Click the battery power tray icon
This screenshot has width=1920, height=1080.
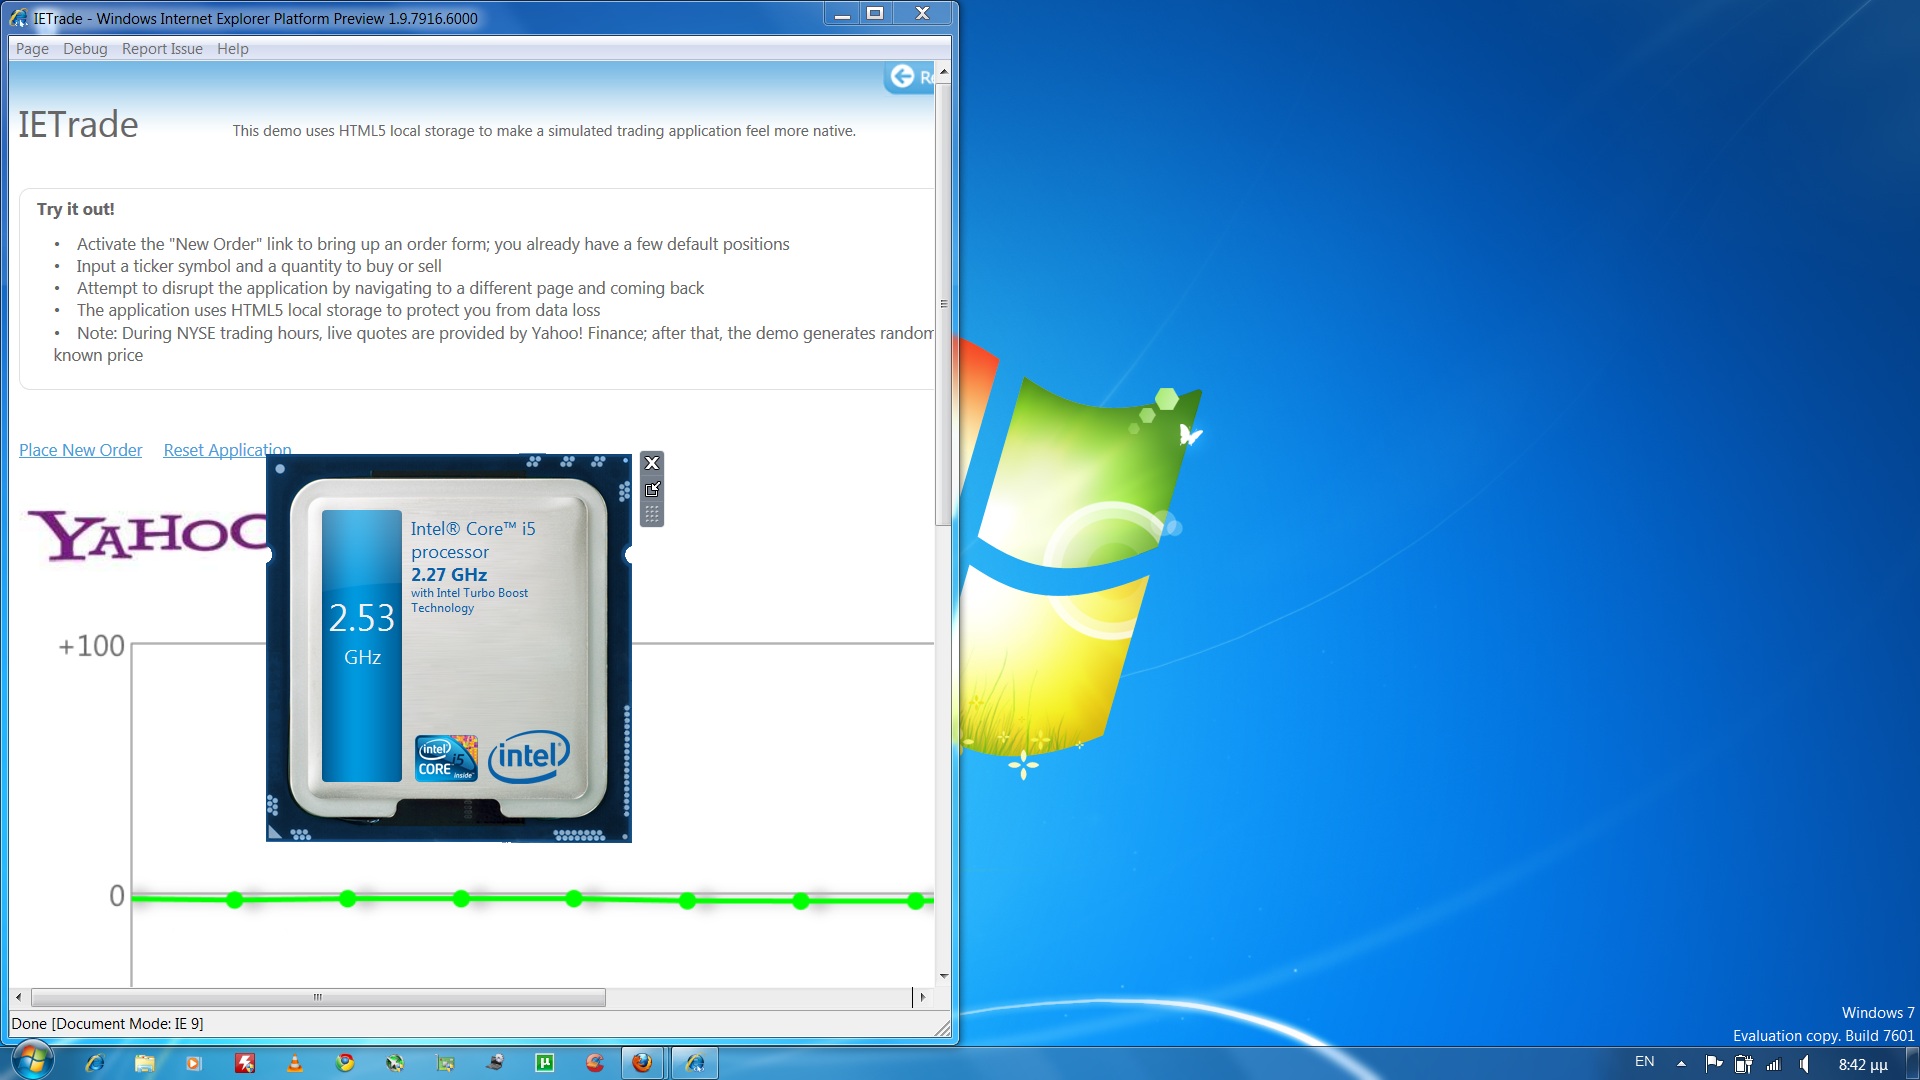click(1743, 1064)
